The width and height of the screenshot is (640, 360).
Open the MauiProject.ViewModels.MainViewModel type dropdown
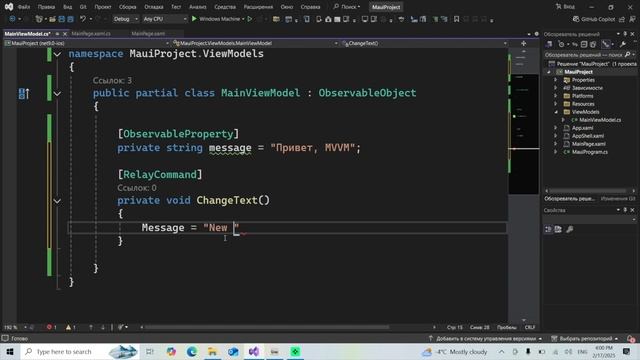point(256,43)
